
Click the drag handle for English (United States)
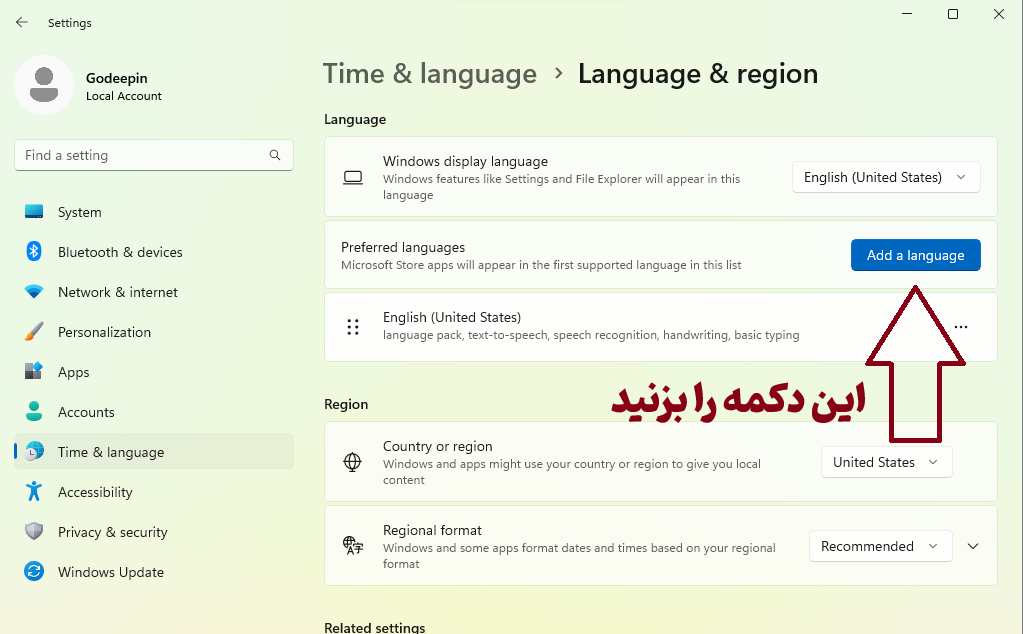coord(353,327)
